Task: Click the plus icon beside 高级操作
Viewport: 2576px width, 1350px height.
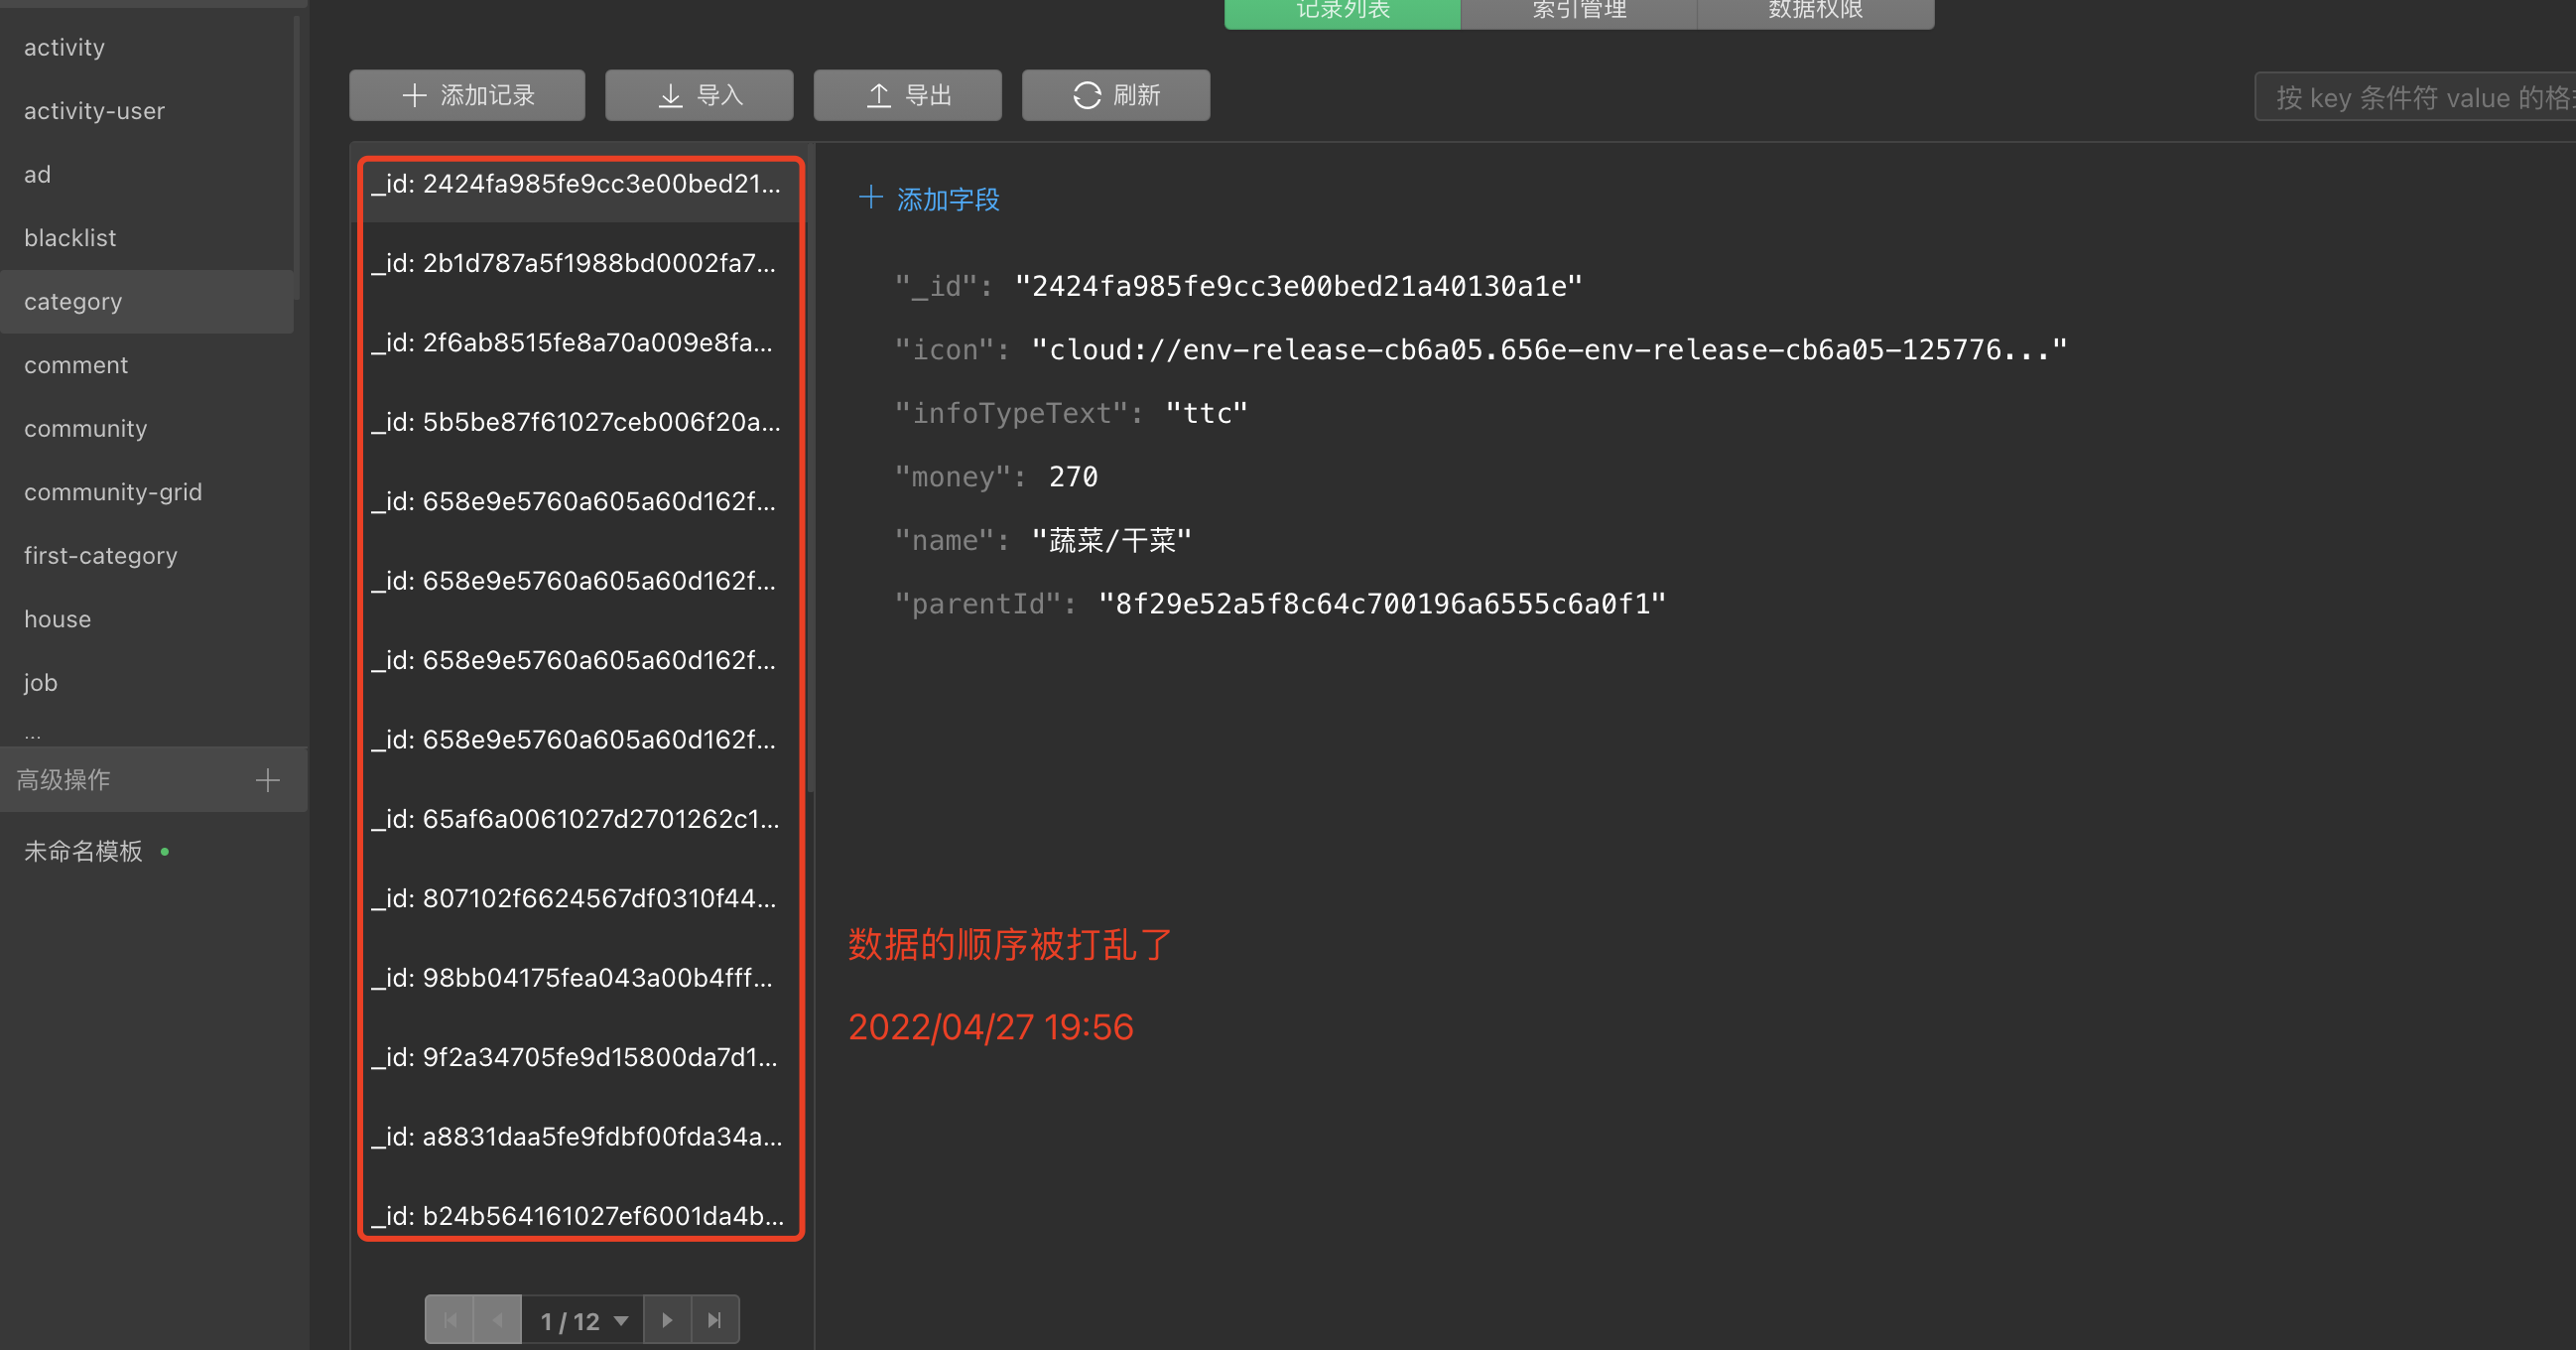Action: tap(267, 780)
